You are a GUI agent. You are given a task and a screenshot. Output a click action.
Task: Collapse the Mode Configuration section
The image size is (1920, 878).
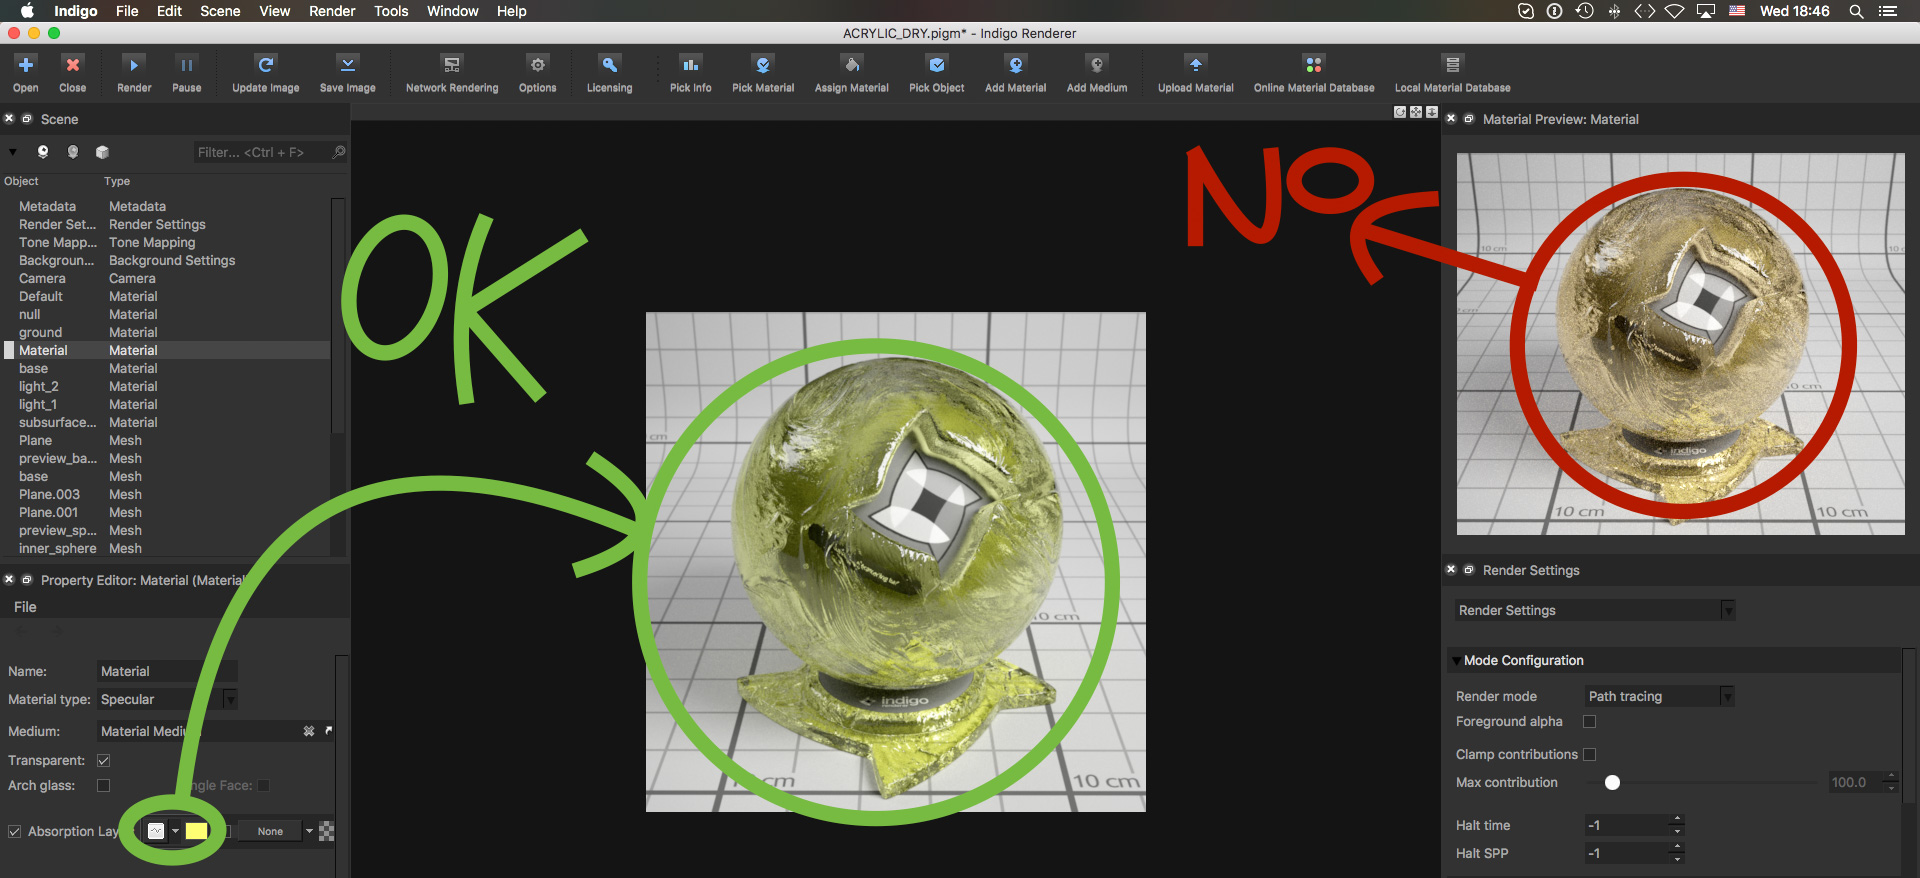click(1455, 661)
